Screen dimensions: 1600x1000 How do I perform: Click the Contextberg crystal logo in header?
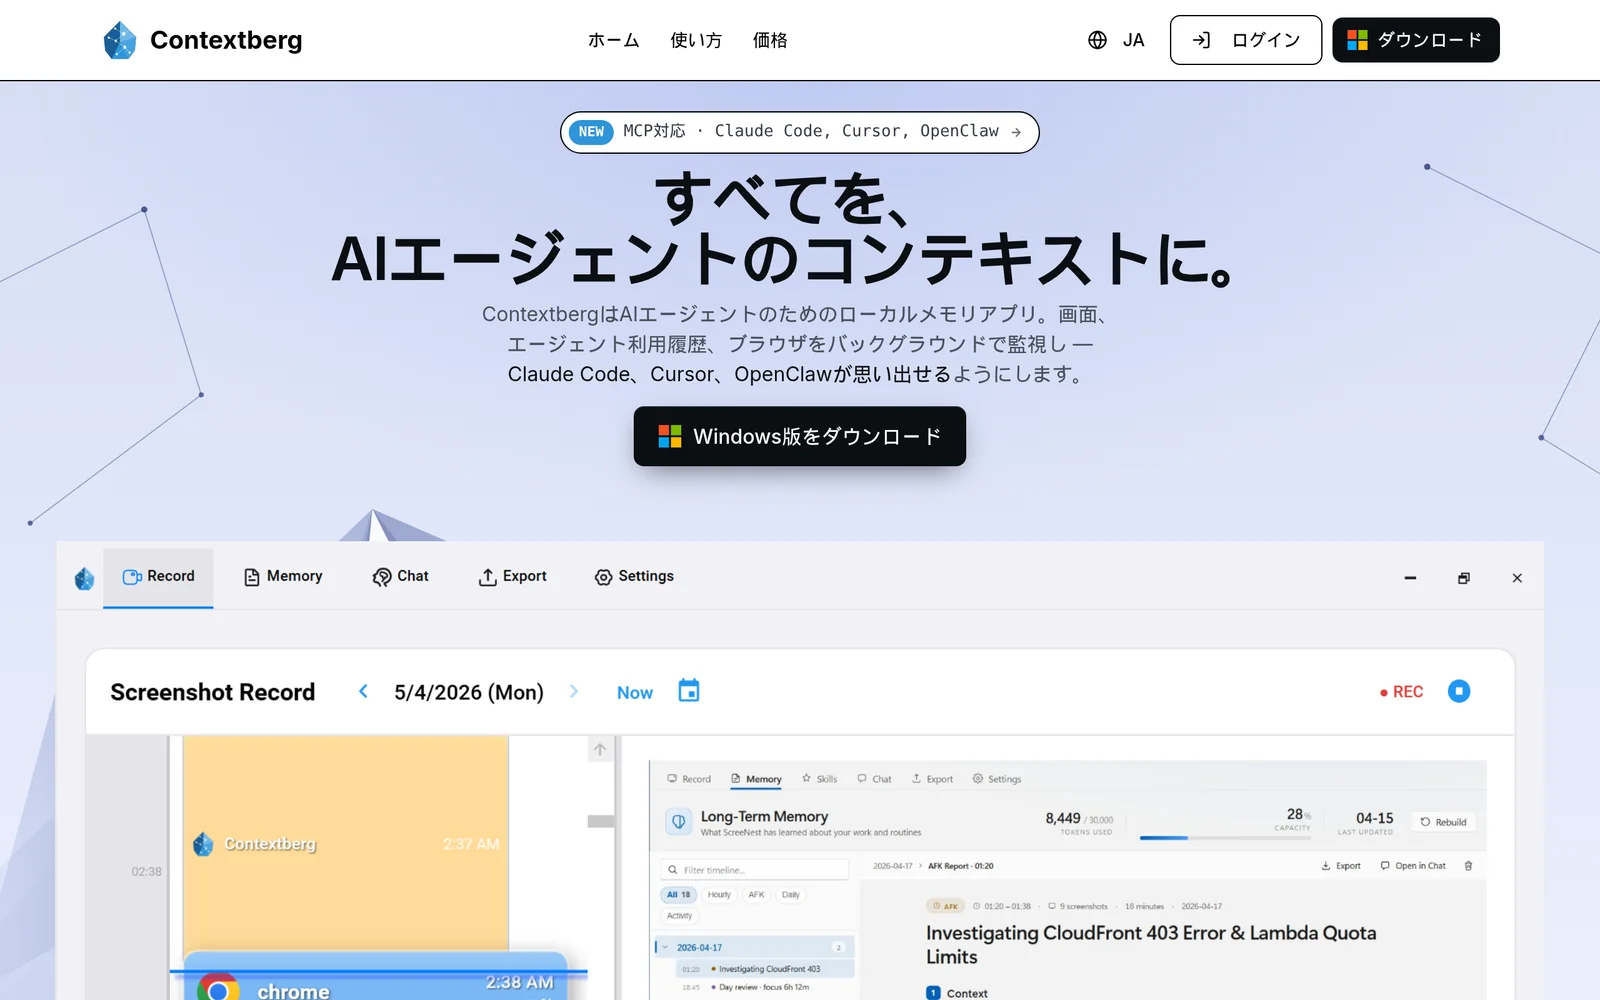(x=120, y=40)
